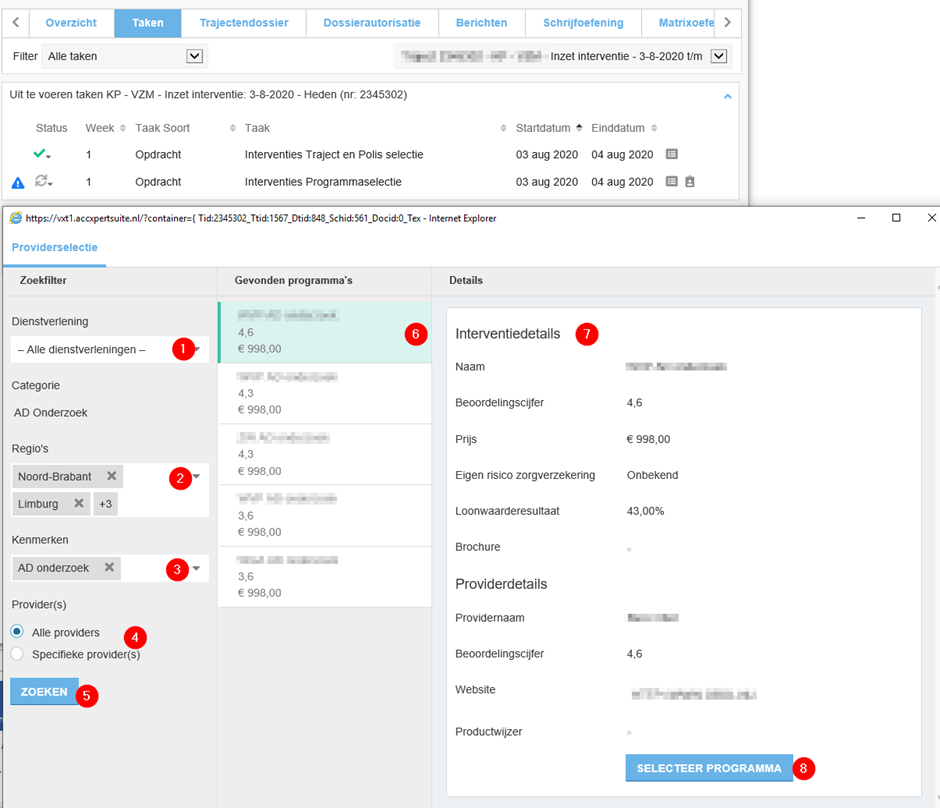Open details icon for Interventies Traject en Polis selectie
The width and height of the screenshot is (940, 808).
point(672,154)
